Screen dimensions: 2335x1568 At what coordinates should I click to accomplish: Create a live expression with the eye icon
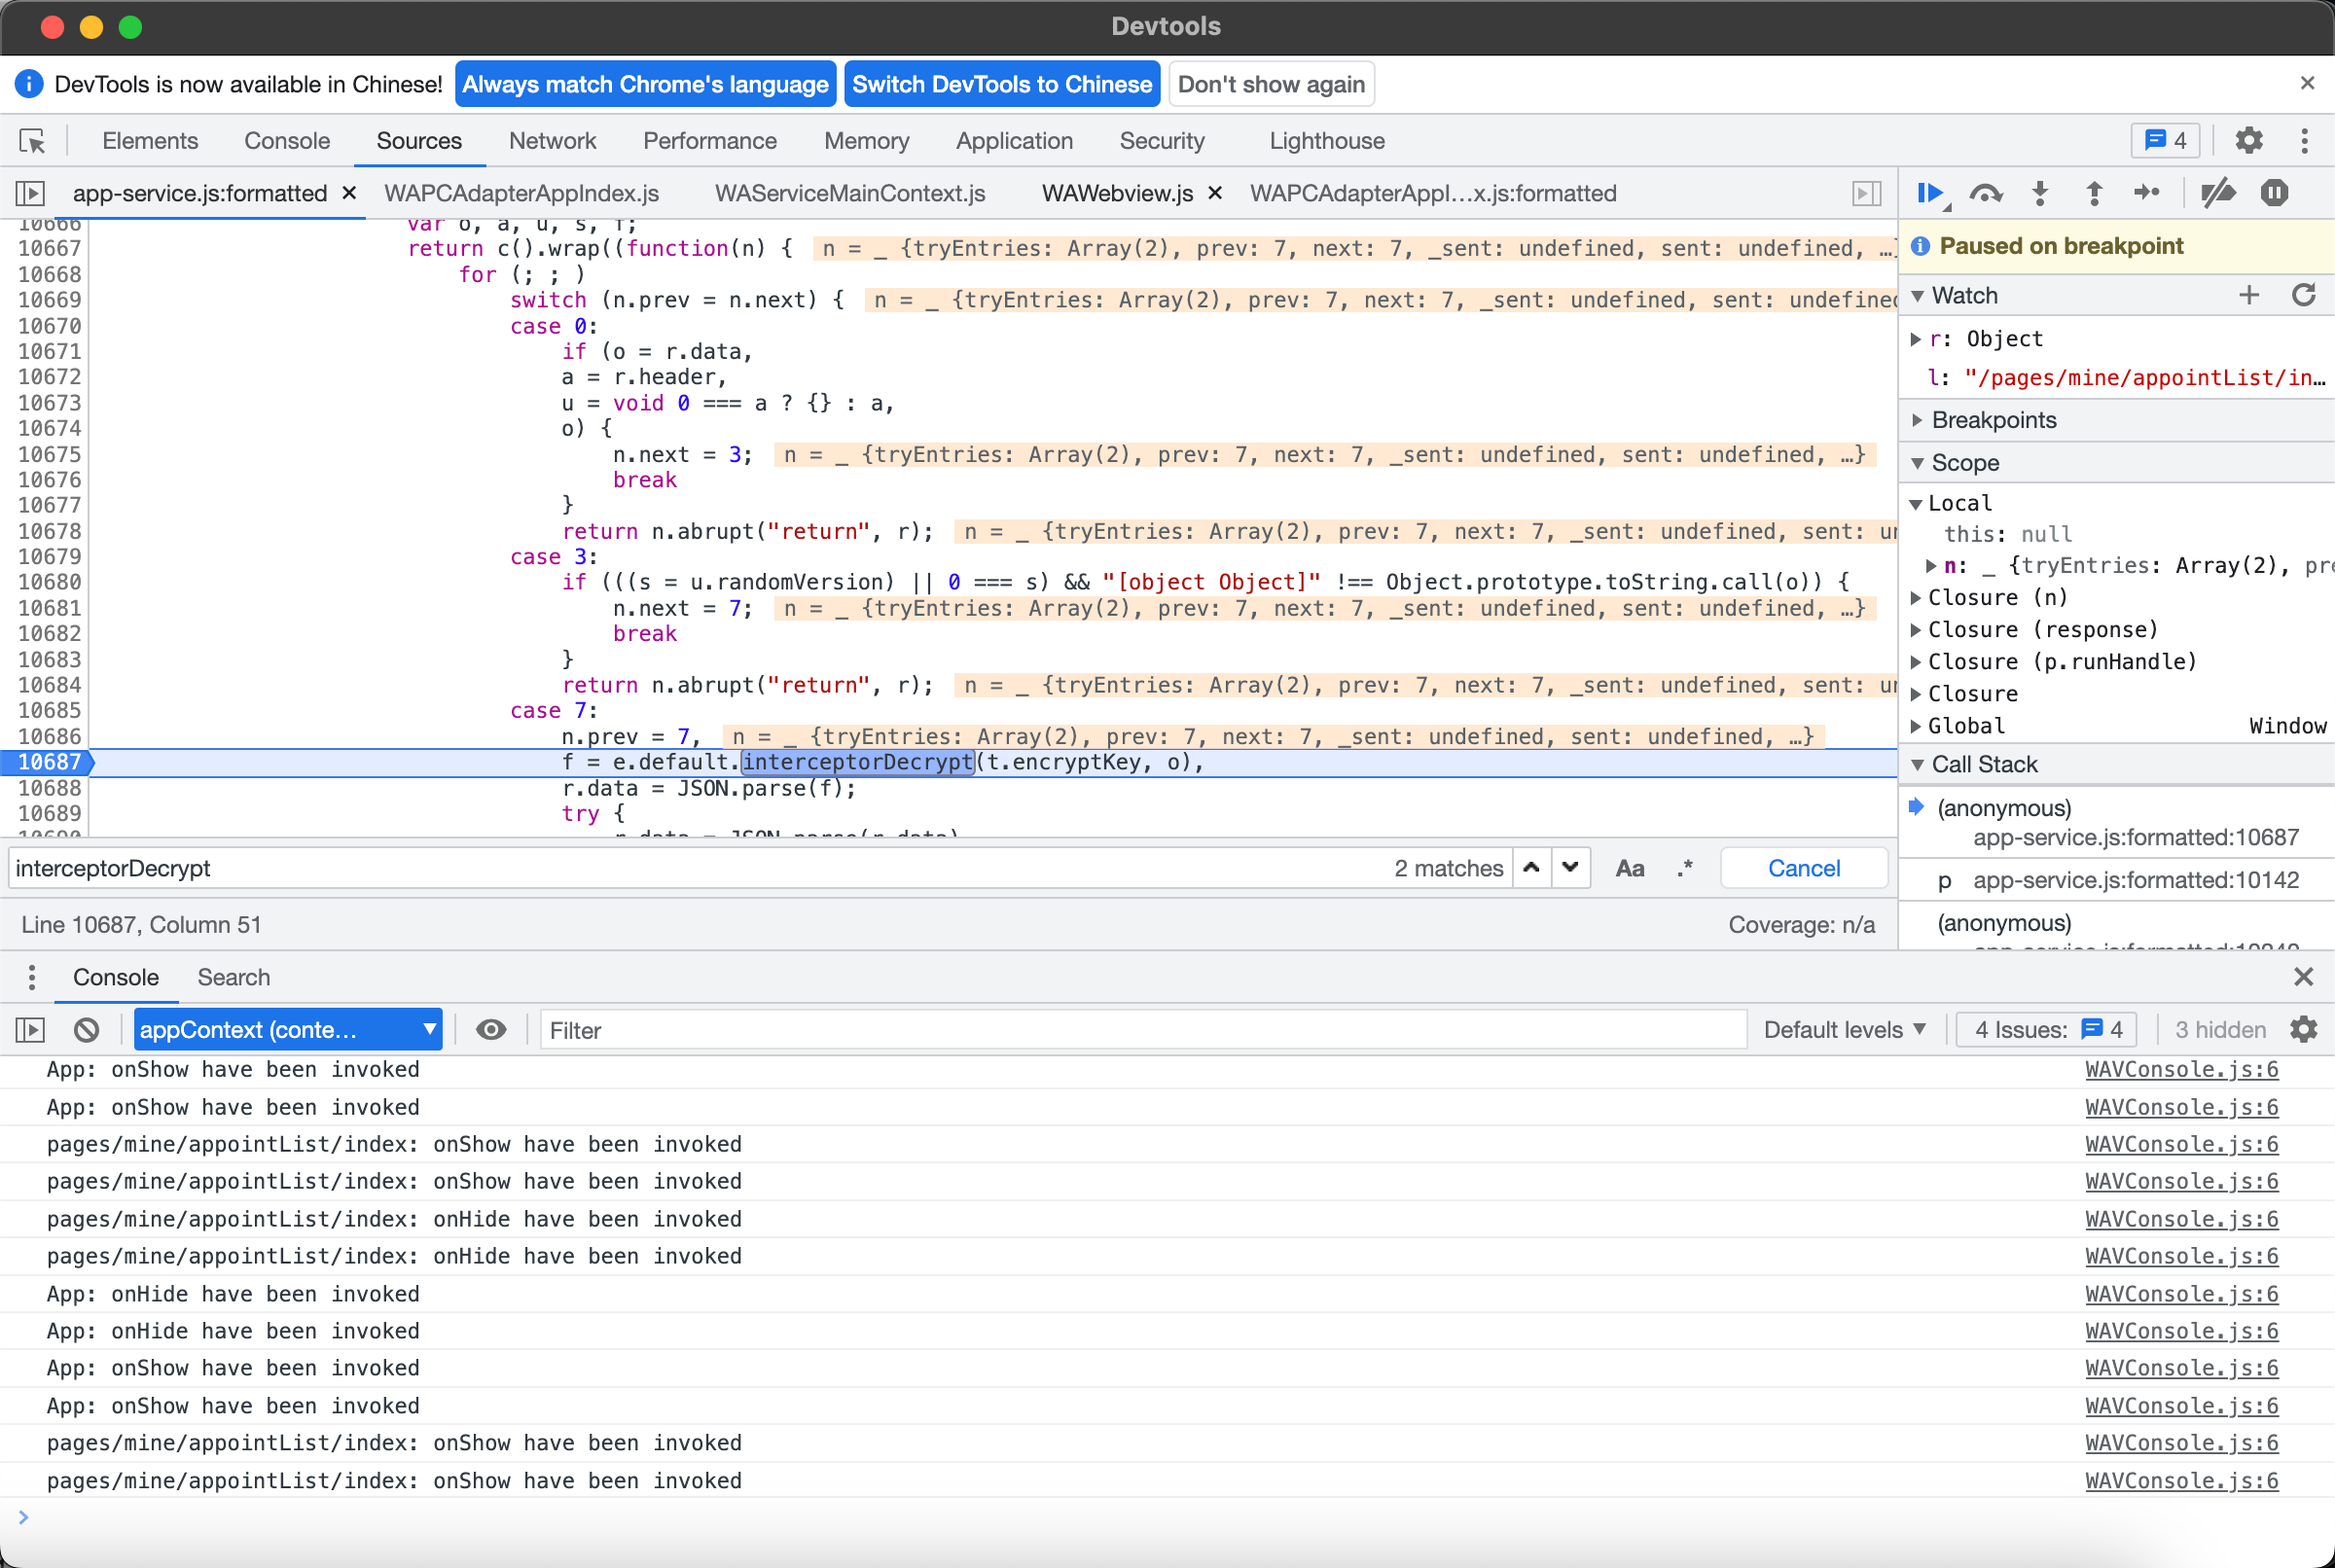[x=490, y=1029]
